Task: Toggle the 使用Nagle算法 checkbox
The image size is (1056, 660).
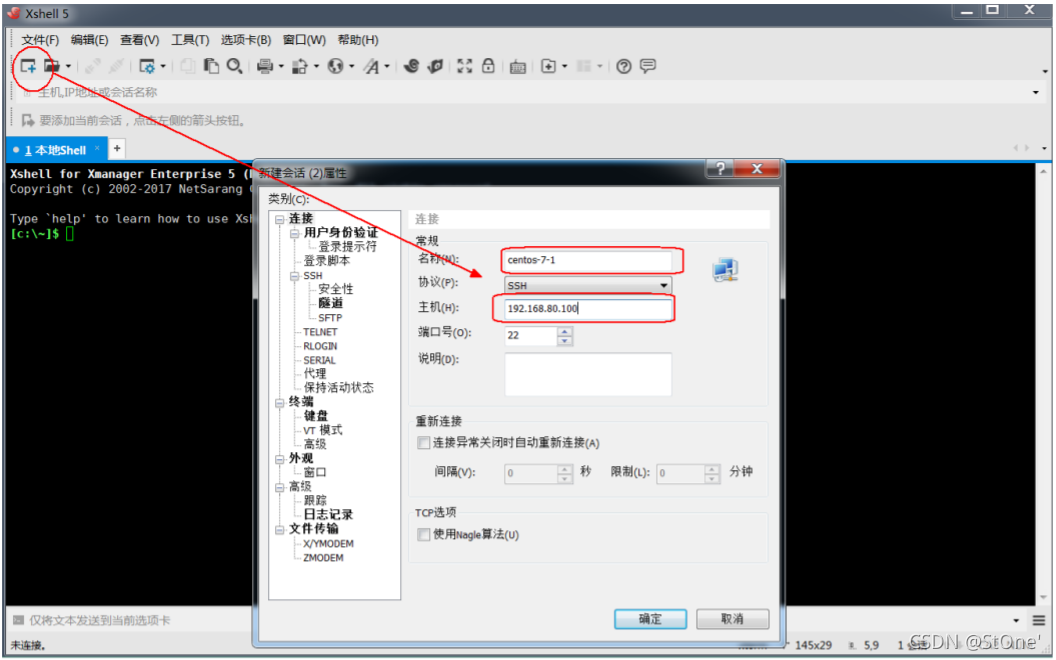Action: (x=424, y=535)
